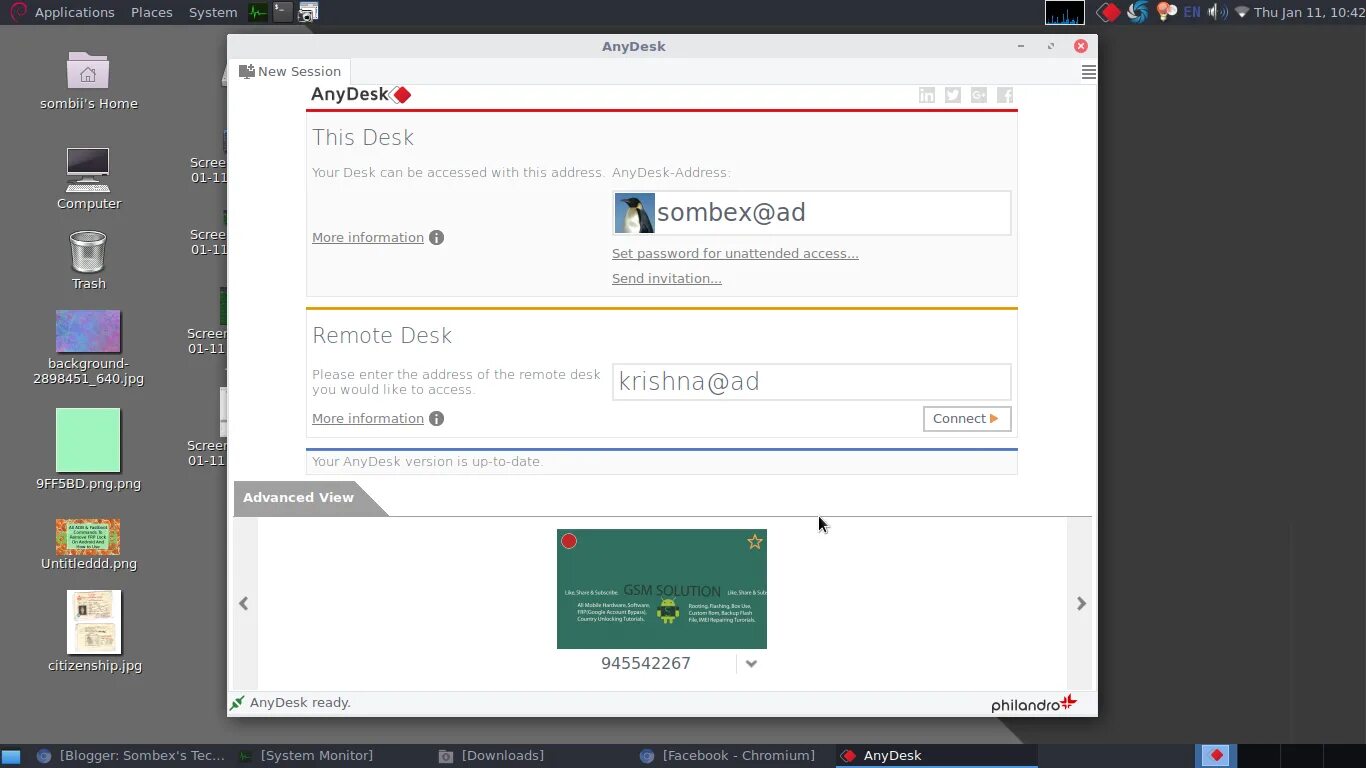Viewport: 1366px width, 768px height.
Task: Switch to Facebook - Chromium taskbar window
Action: (x=728, y=756)
